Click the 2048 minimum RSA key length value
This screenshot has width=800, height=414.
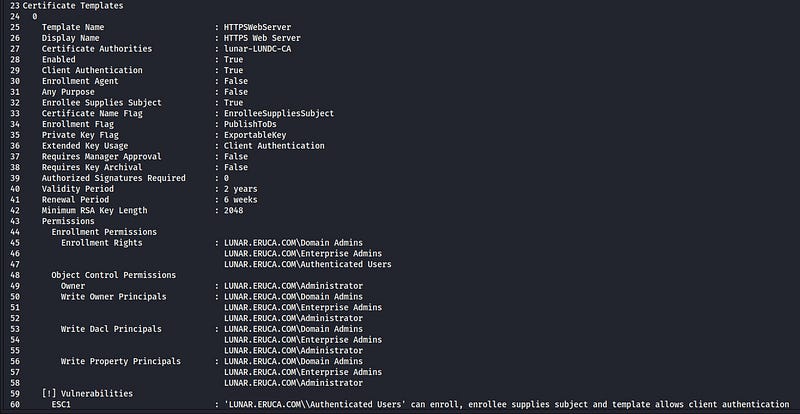point(233,210)
